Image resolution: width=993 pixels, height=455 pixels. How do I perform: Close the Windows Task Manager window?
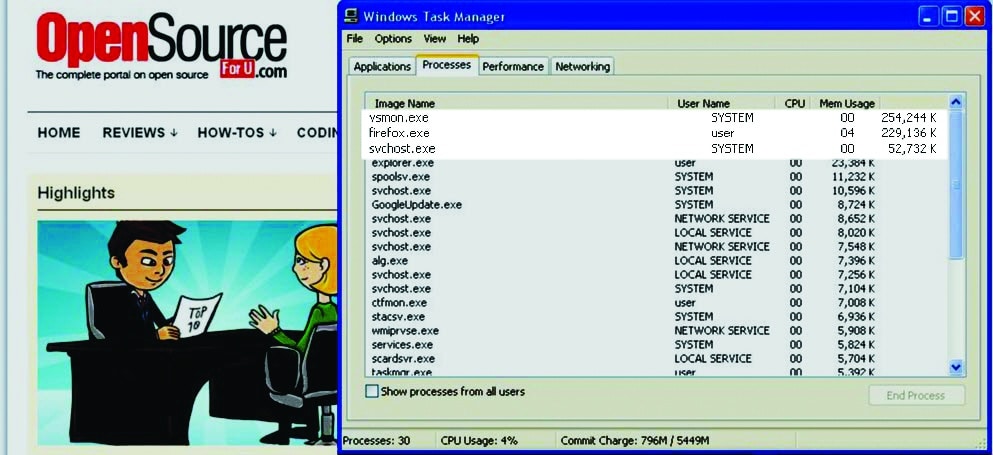[974, 16]
